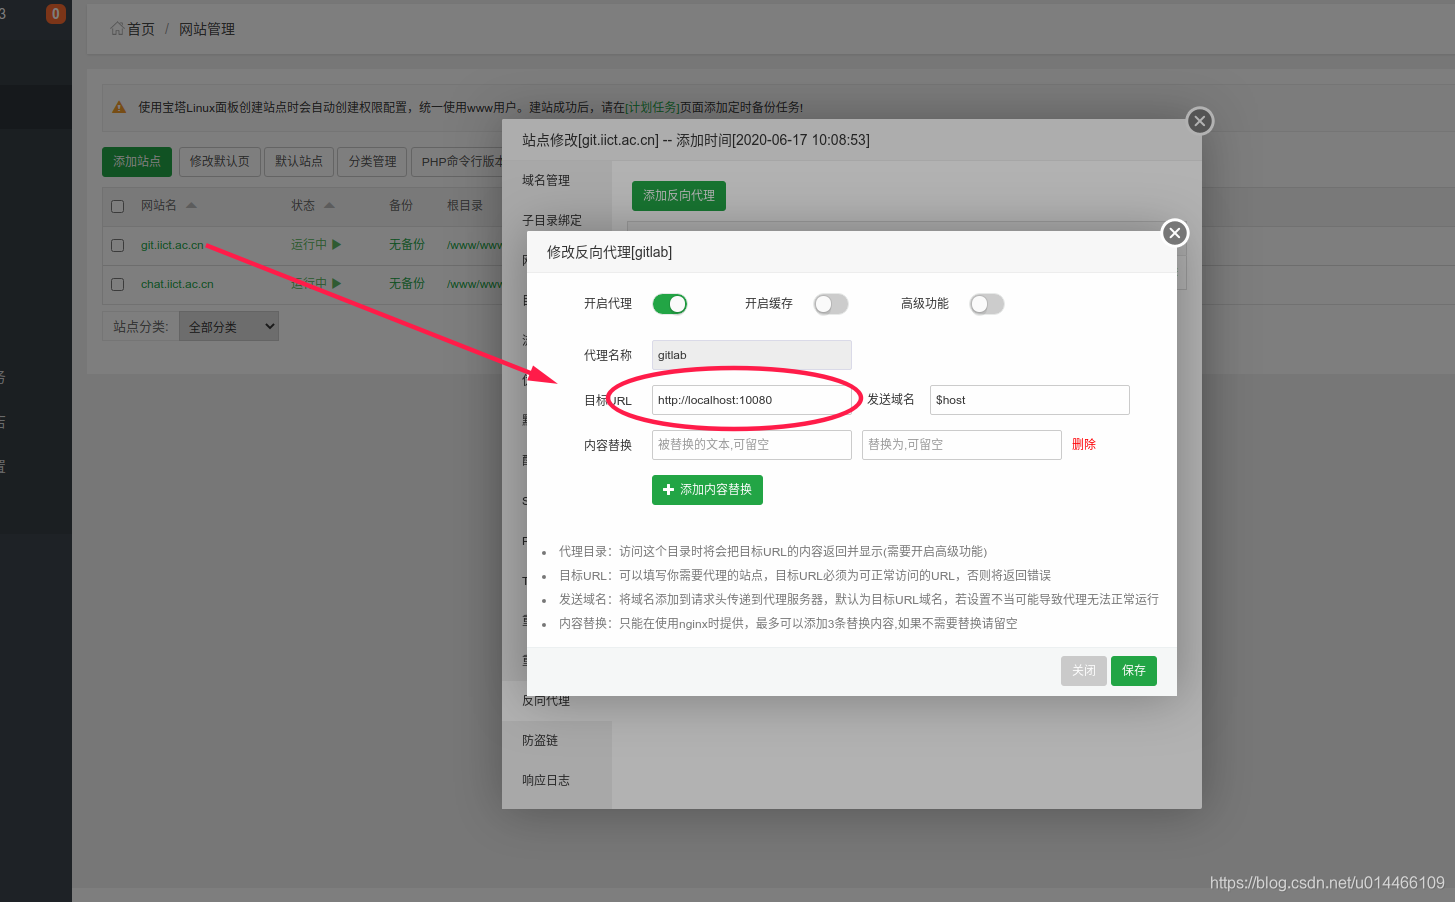Click the 修改默认页 button
1455x902 pixels.
[220, 161]
